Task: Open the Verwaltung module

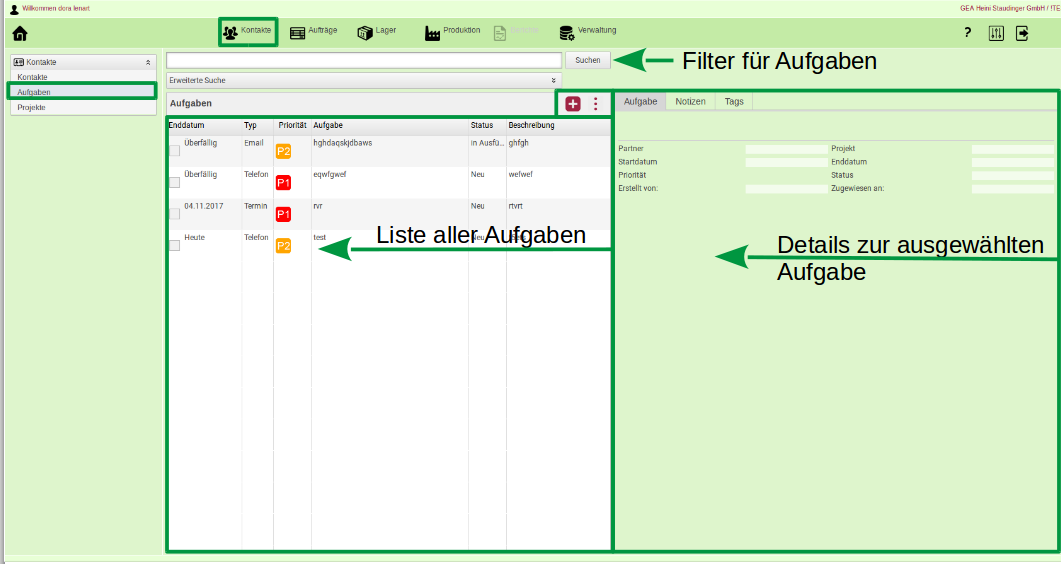Action: pyautogui.click(x=587, y=32)
